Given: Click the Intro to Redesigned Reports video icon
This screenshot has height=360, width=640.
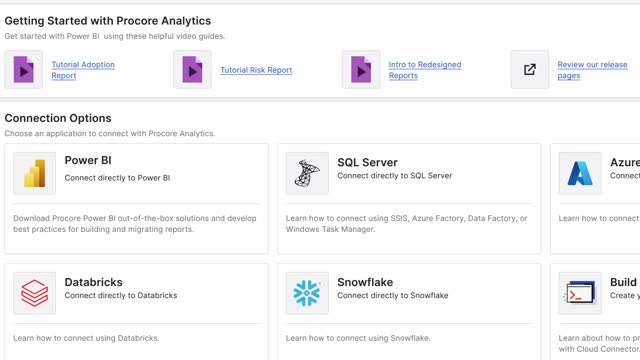Looking at the screenshot, I should point(361,69).
